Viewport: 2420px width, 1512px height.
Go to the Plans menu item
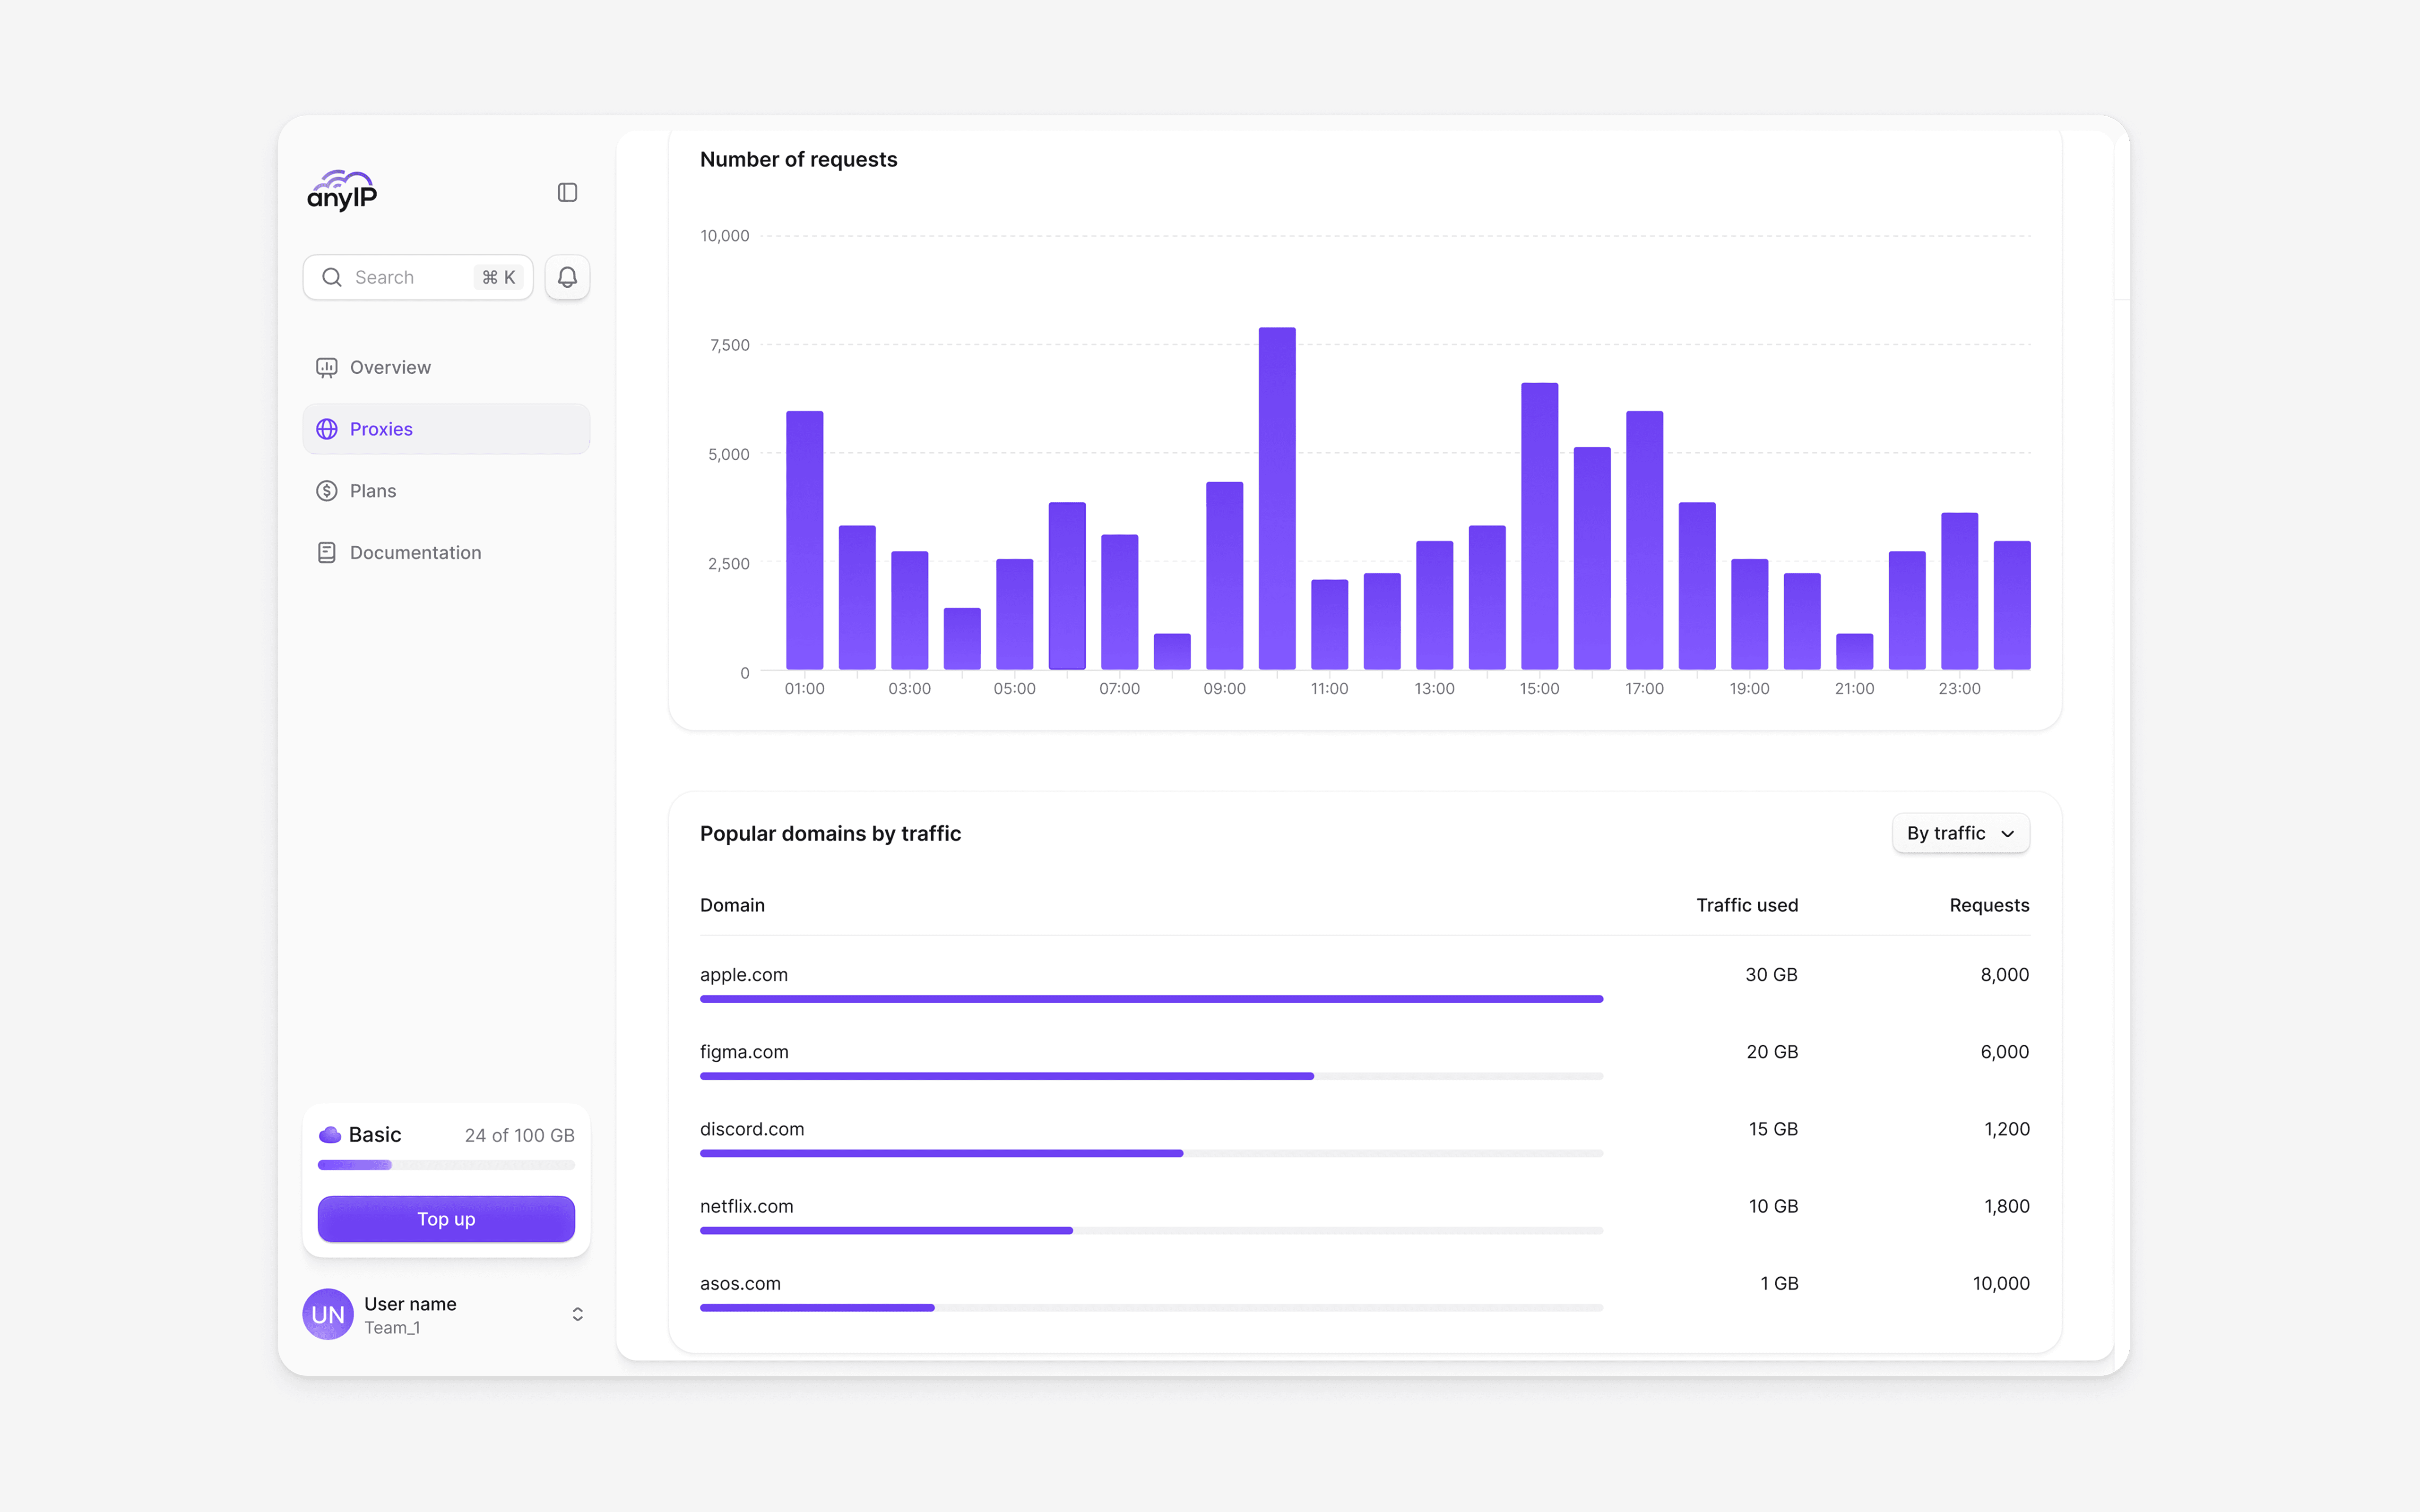pyautogui.click(x=373, y=491)
